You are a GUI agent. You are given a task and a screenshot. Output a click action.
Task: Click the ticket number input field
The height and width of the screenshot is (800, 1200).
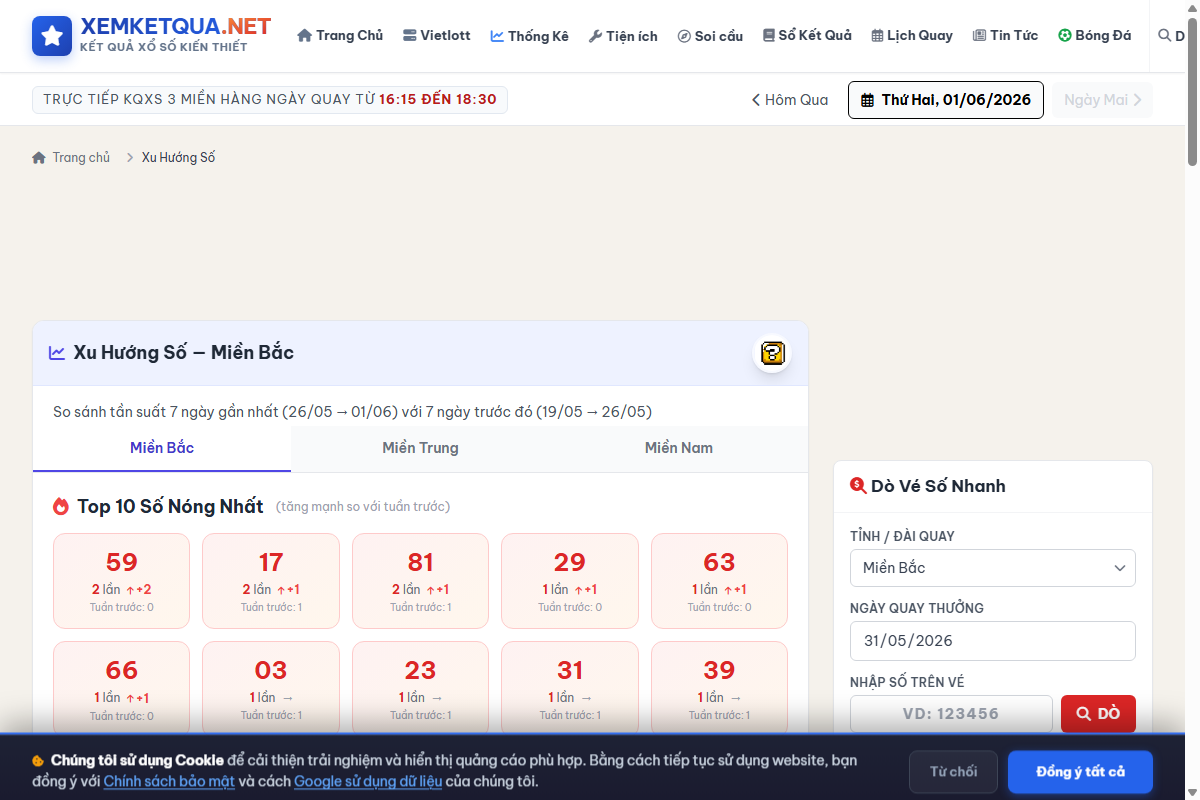click(x=951, y=714)
